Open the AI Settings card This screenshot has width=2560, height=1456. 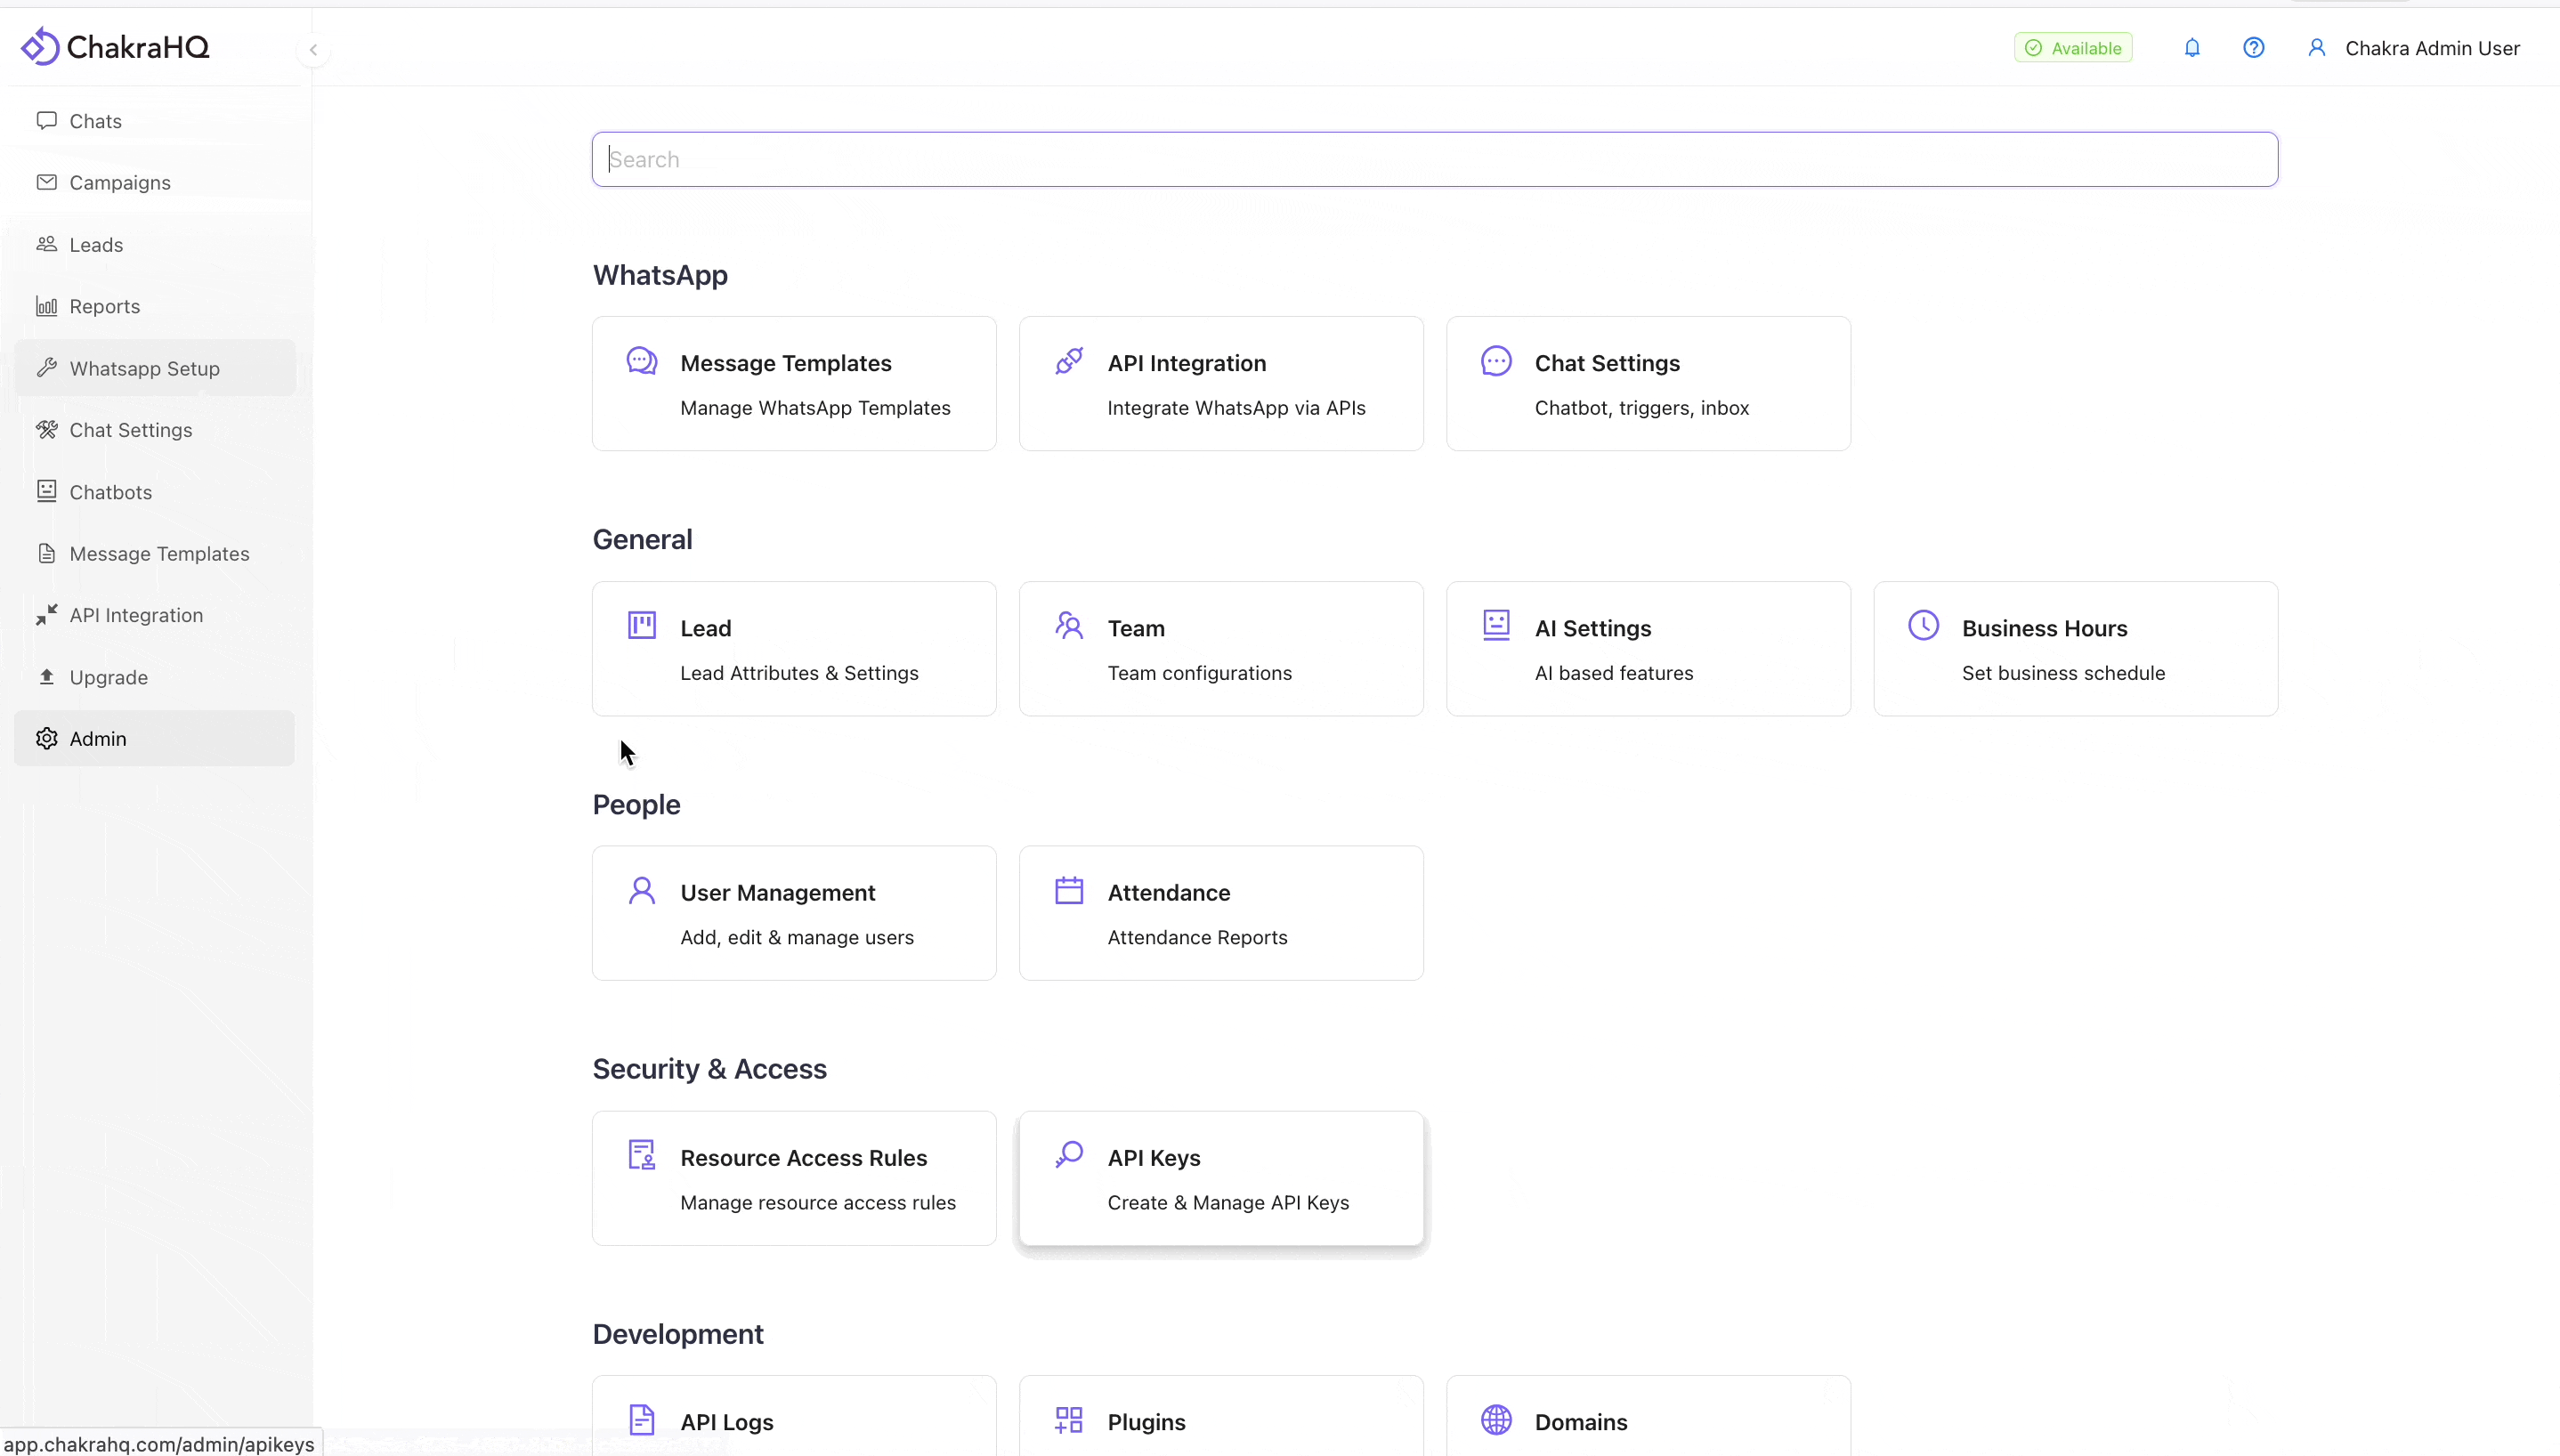pos(1647,649)
